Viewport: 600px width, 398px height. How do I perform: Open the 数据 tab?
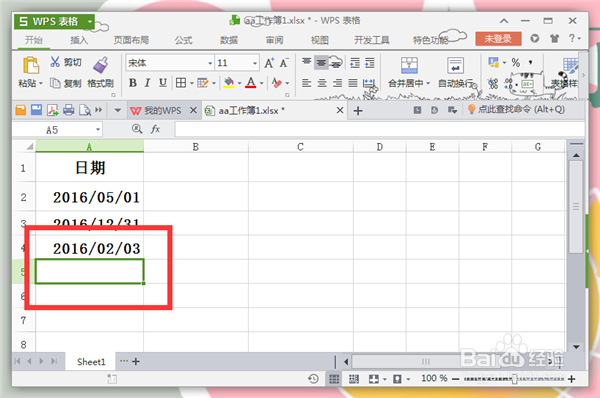click(229, 40)
